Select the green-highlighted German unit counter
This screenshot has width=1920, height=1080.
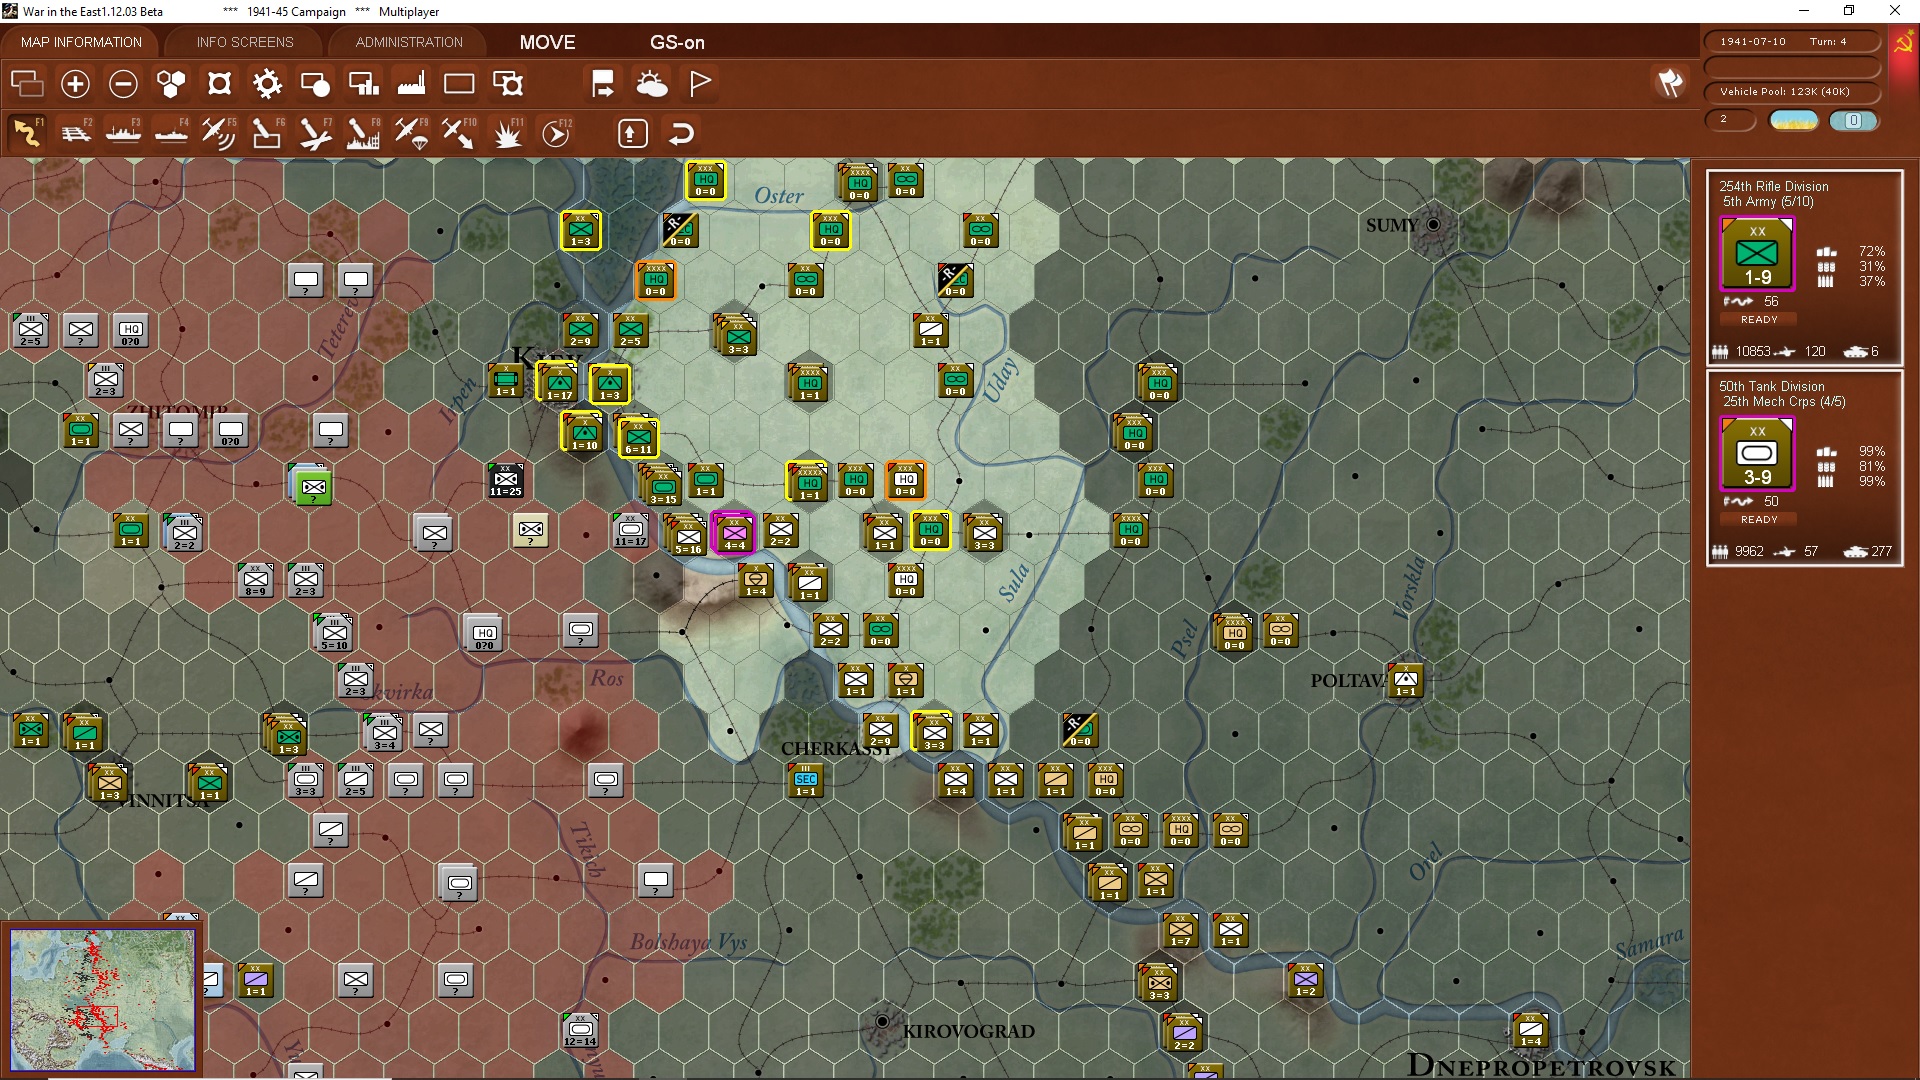(x=313, y=487)
